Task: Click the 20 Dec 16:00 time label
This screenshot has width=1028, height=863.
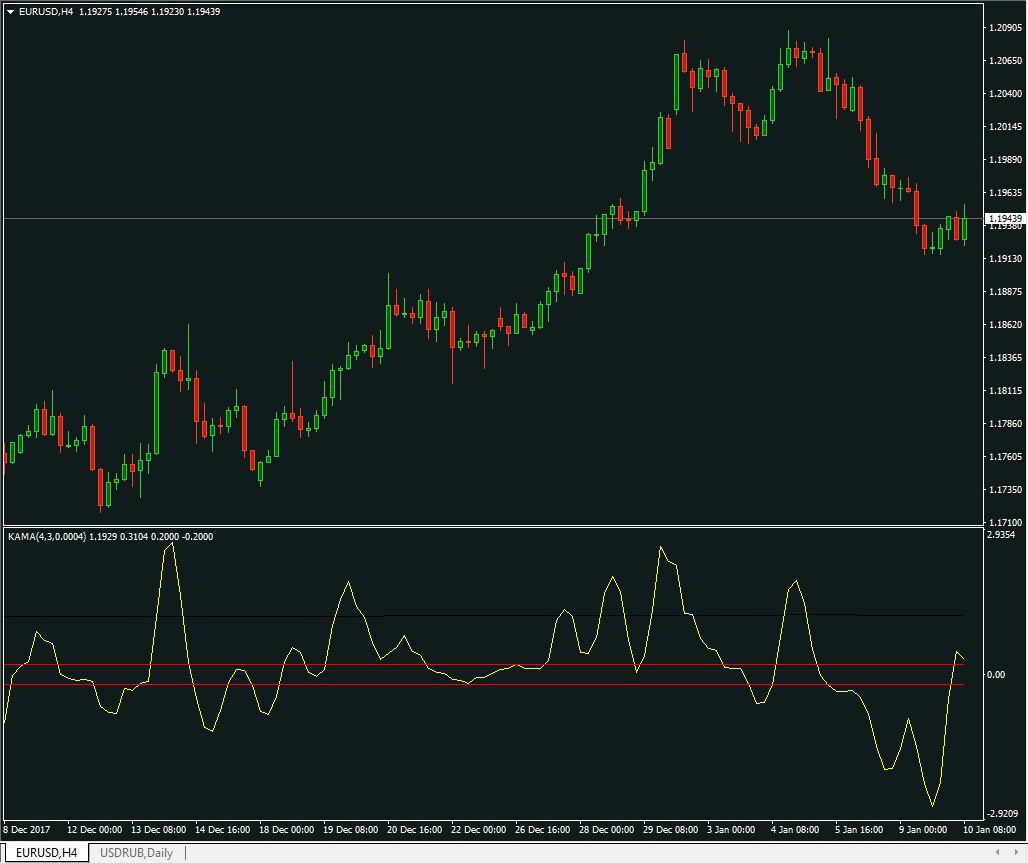Action: [x=414, y=830]
